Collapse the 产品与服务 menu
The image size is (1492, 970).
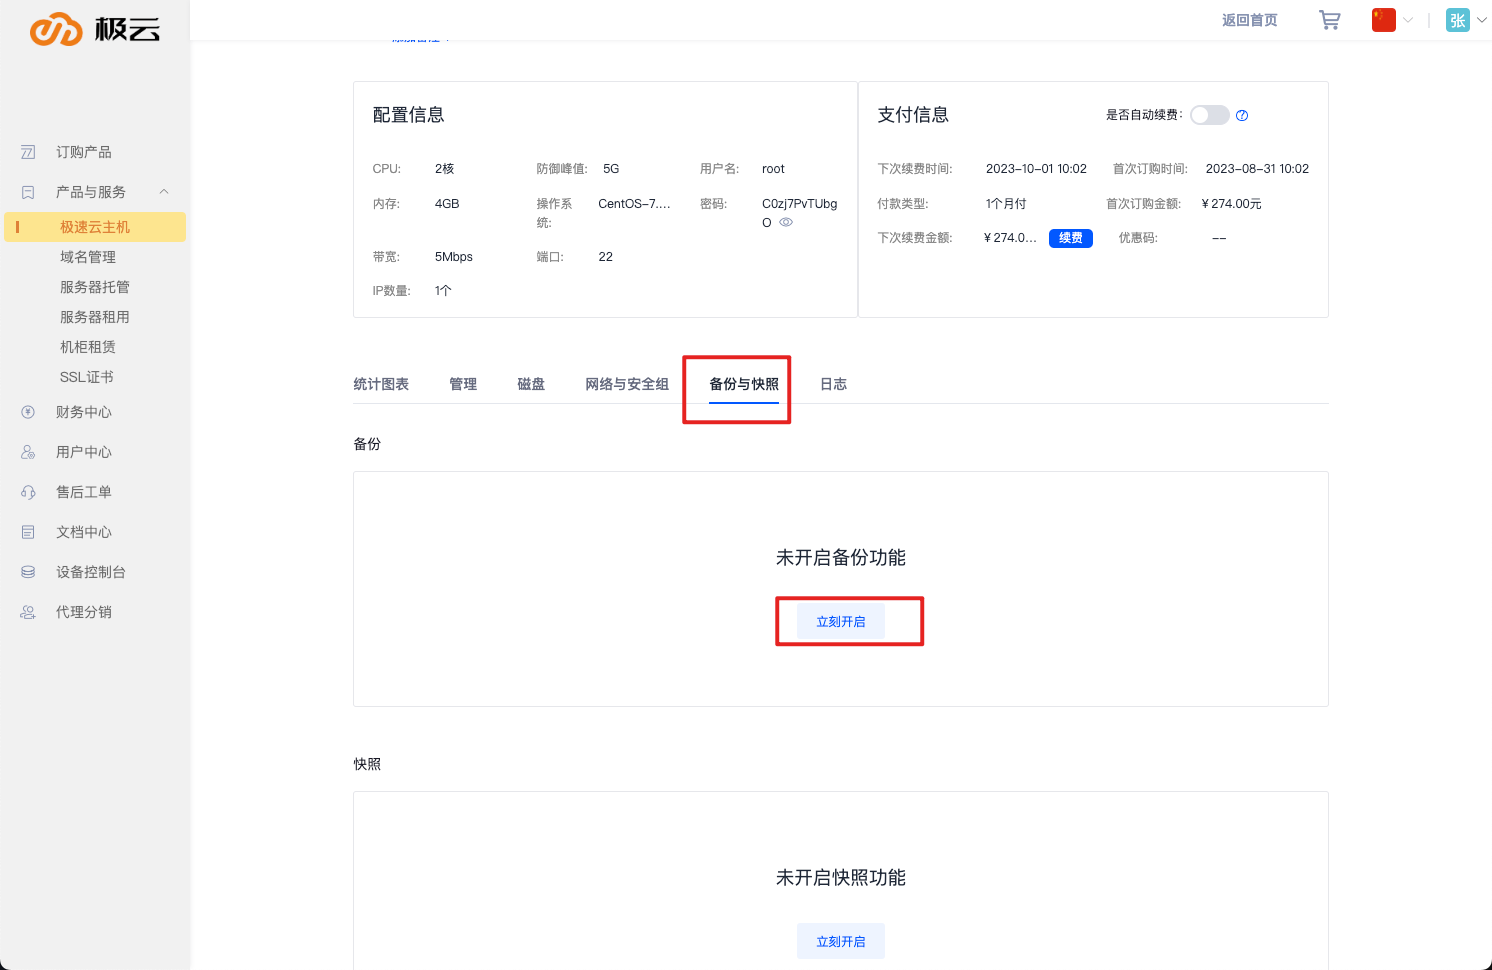[x=164, y=192]
